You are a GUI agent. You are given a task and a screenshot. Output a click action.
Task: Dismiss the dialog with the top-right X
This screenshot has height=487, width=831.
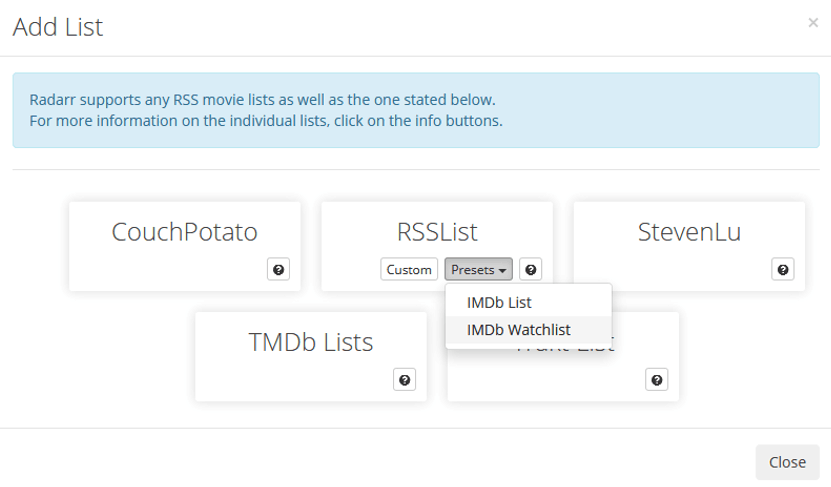coord(813,22)
